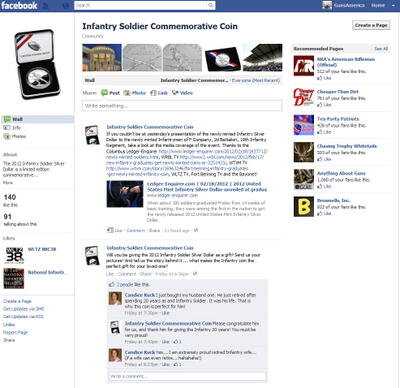Open the profile thumbnail in top bar
This screenshot has height=388, width=400.
[x=327, y=5]
